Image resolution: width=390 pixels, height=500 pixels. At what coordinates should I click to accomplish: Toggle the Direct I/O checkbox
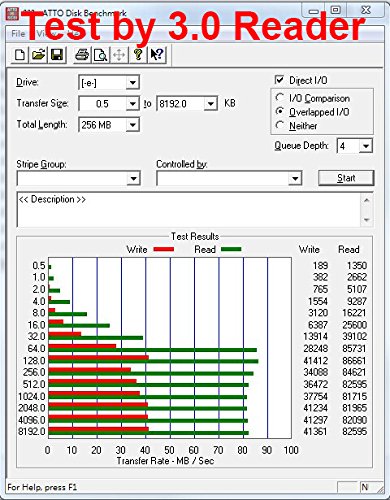click(x=279, y=80)
